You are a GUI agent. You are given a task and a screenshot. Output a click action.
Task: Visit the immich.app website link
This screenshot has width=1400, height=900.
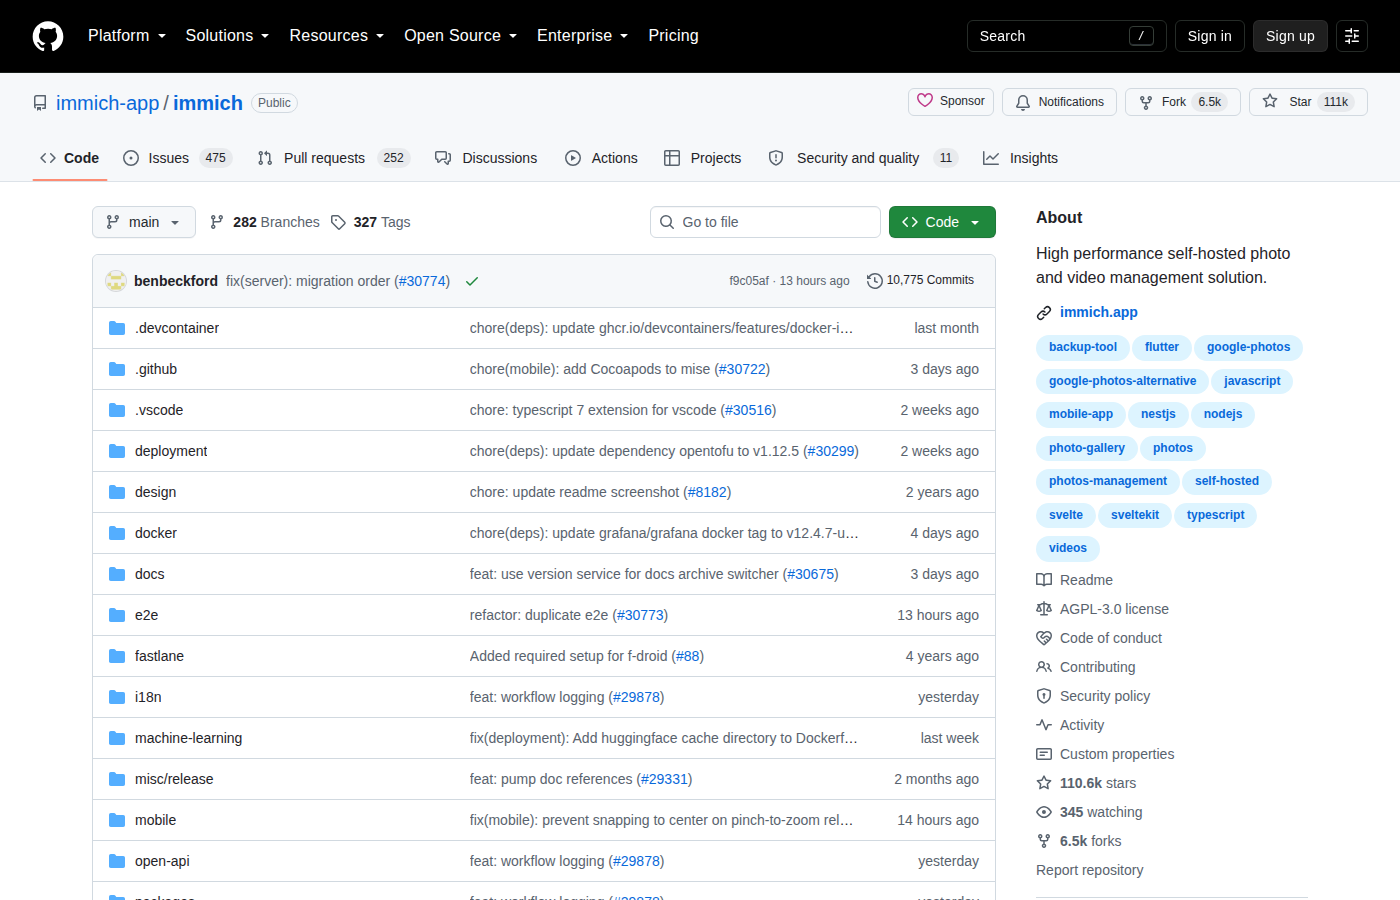coord(1098,312)
